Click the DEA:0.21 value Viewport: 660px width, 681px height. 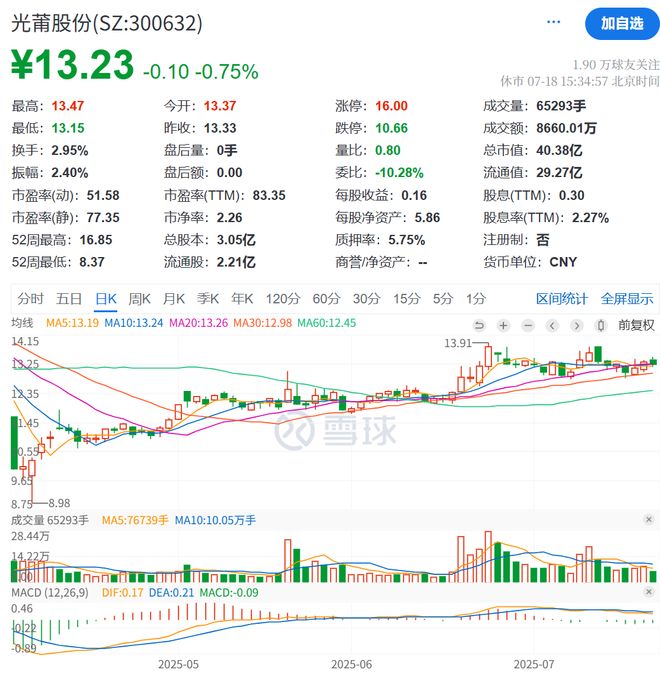point(171,593)
